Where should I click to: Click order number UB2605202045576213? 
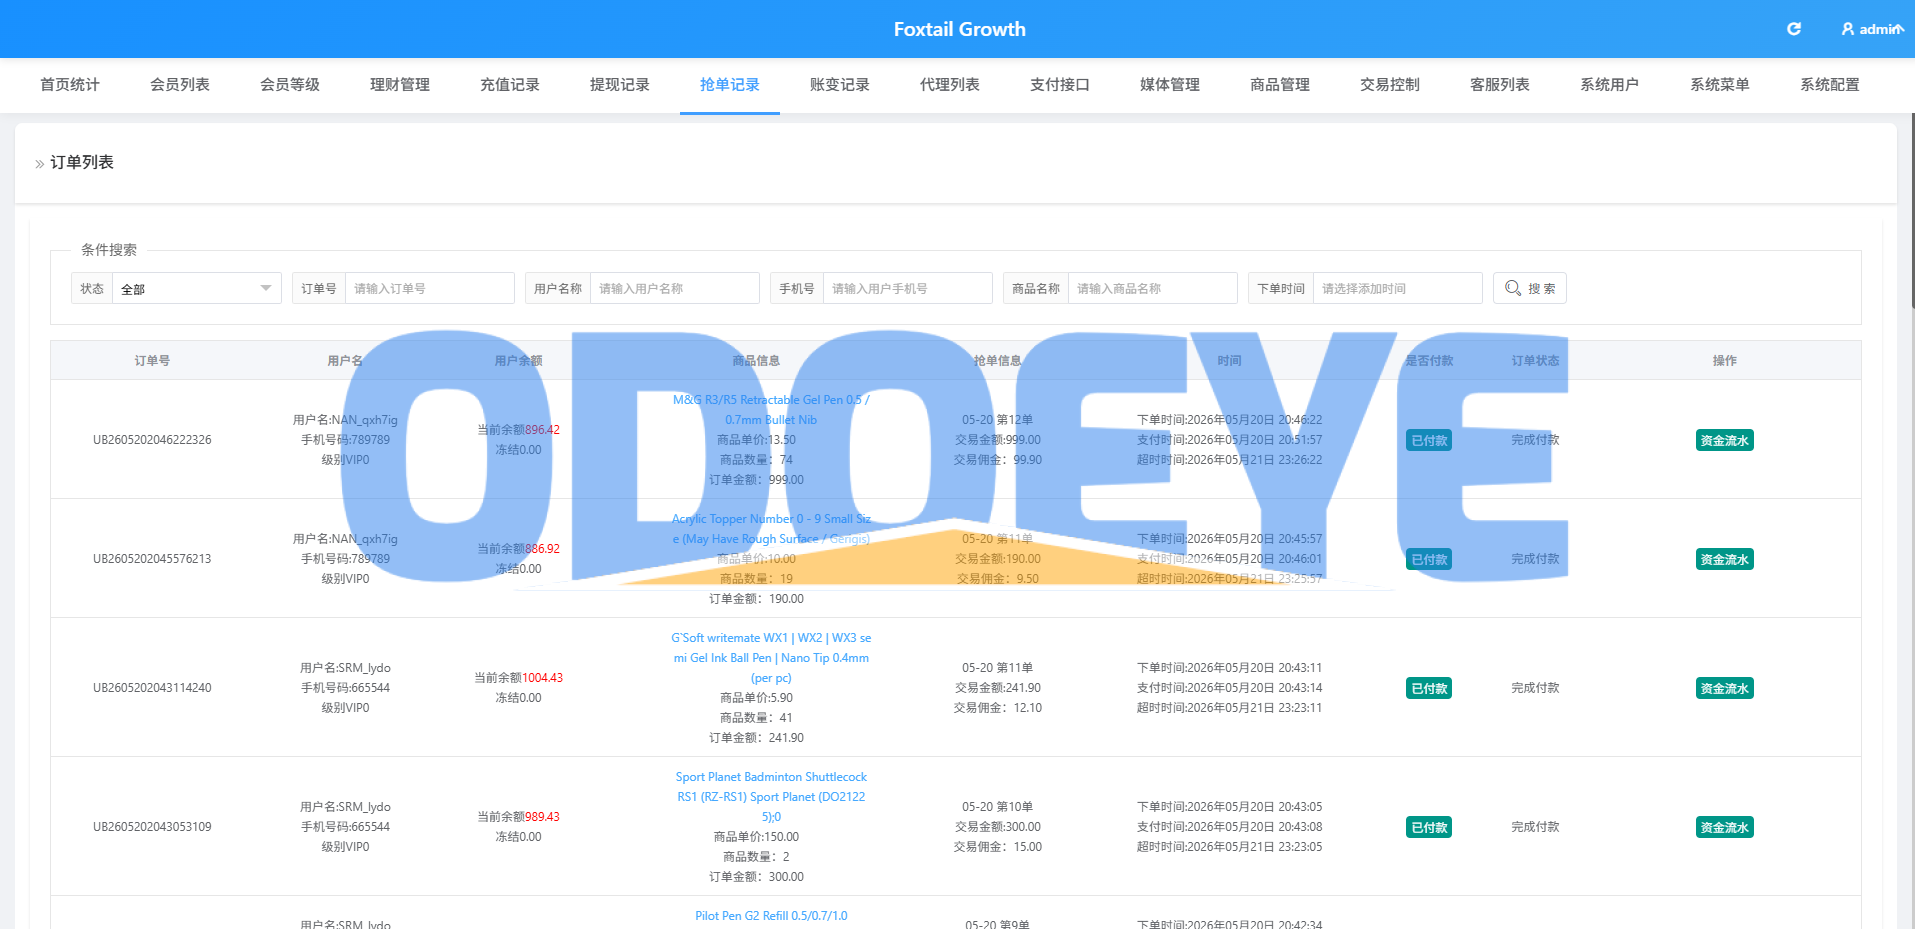click(x=152, y=559)
